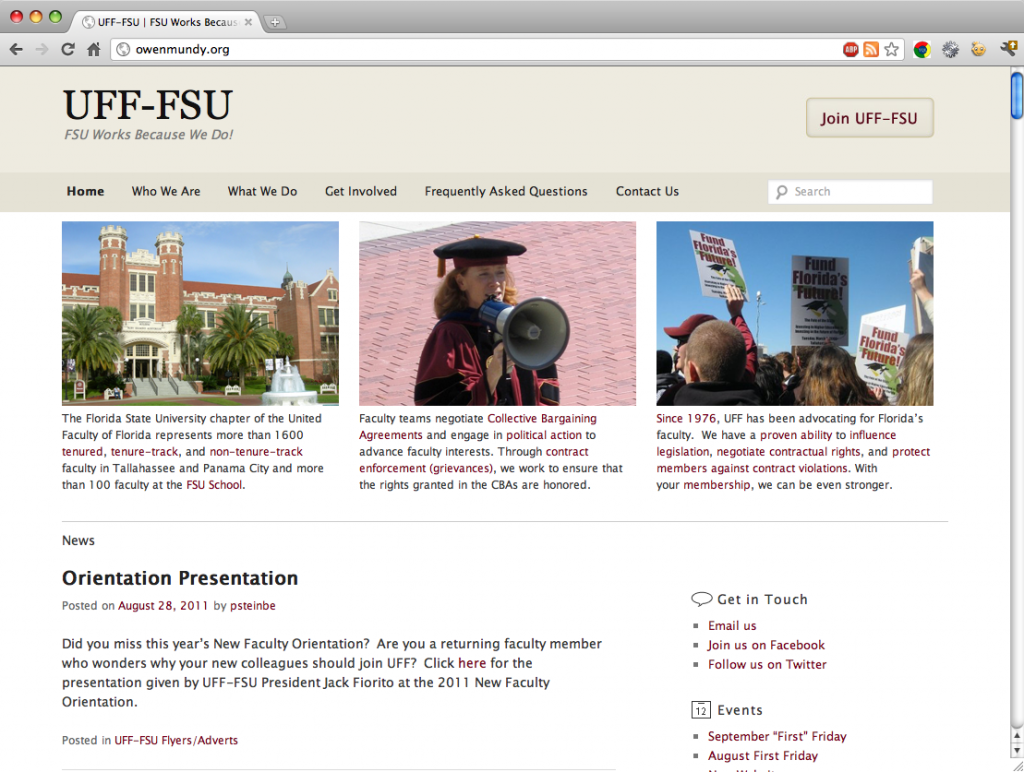Viewport: 1024px width, 772px height.
Task: Click into the Search input field
Action: pos(850,192)
